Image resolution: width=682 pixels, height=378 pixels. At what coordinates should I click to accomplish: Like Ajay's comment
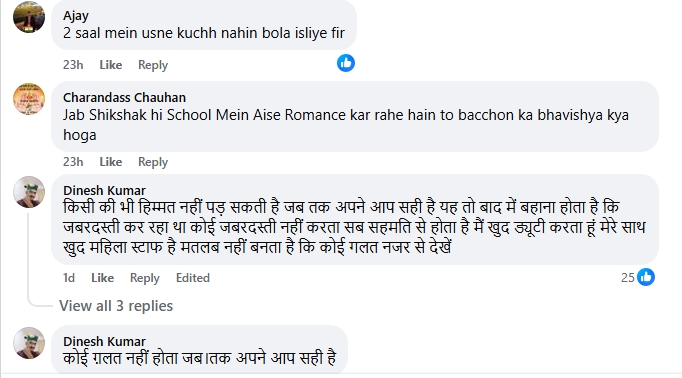pos(110,65)
